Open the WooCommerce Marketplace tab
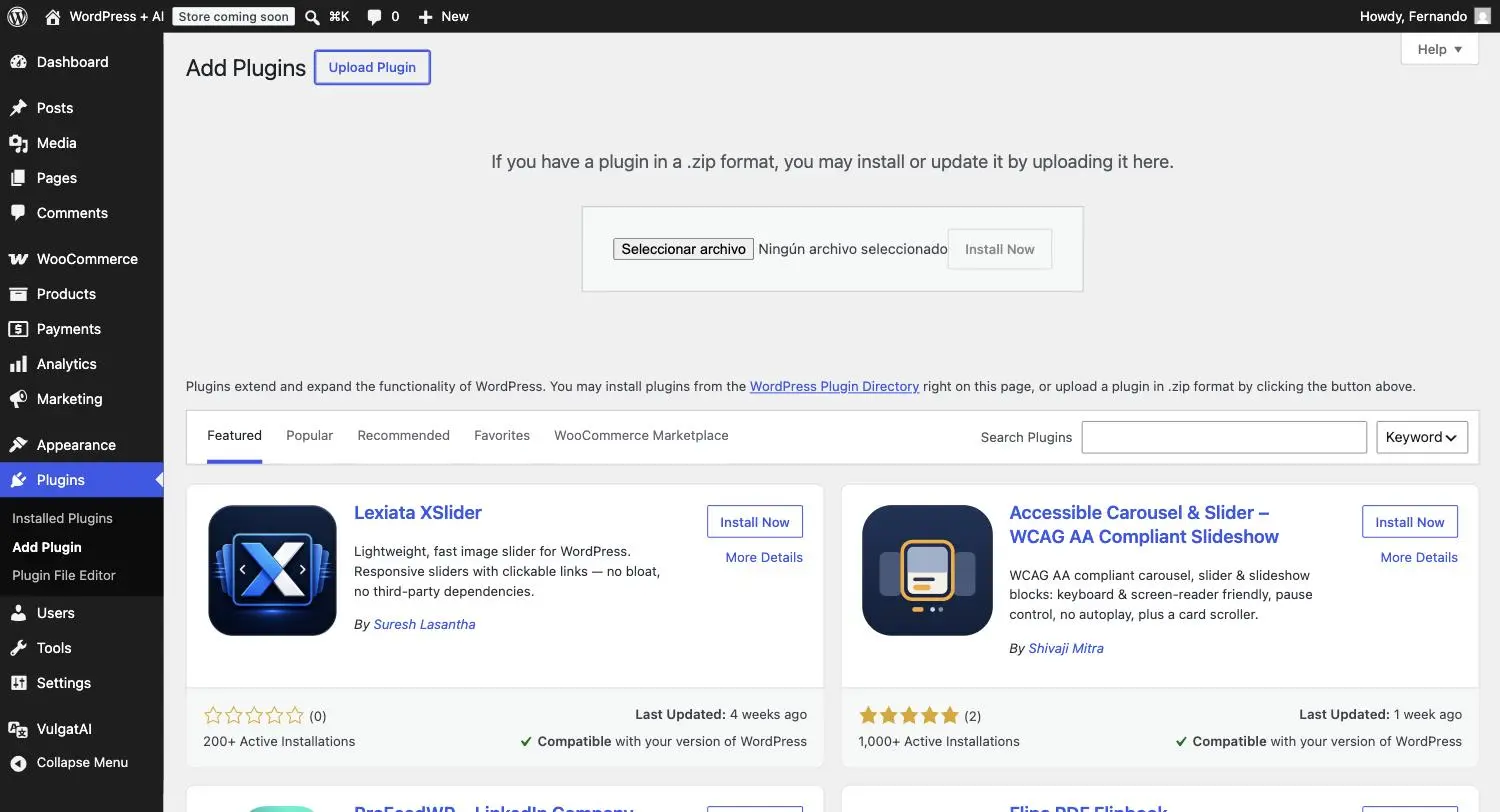This screenshot has height=812, width=1500. tap(641, 436)
